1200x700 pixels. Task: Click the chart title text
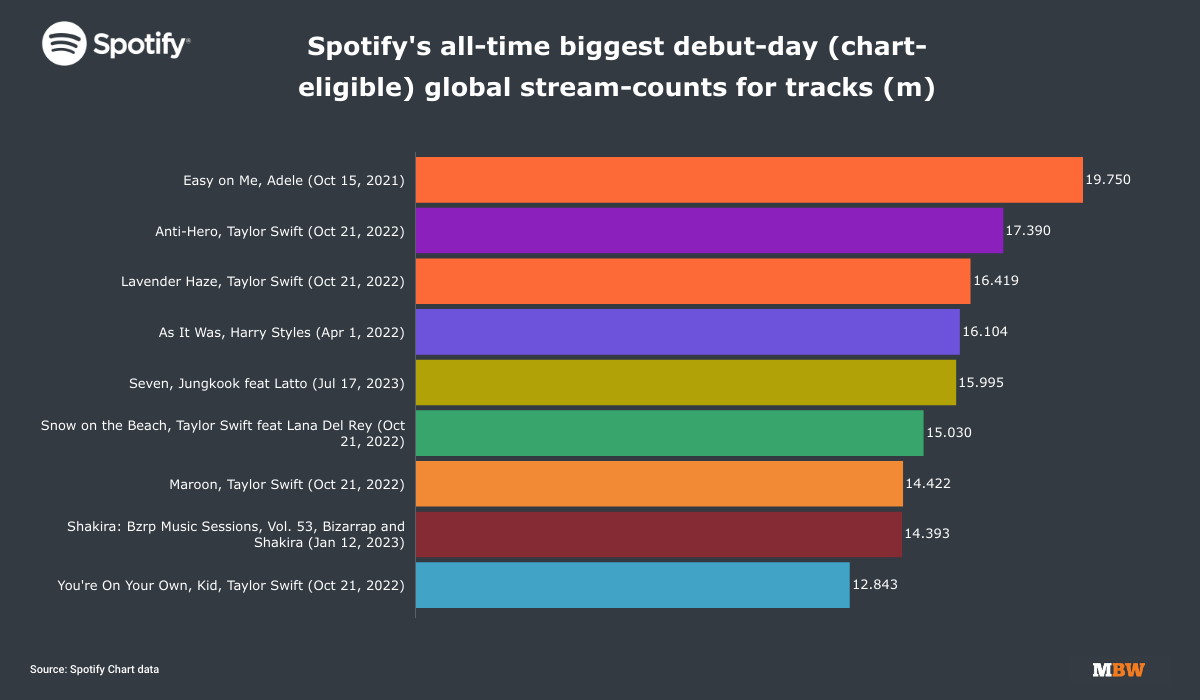620,67
